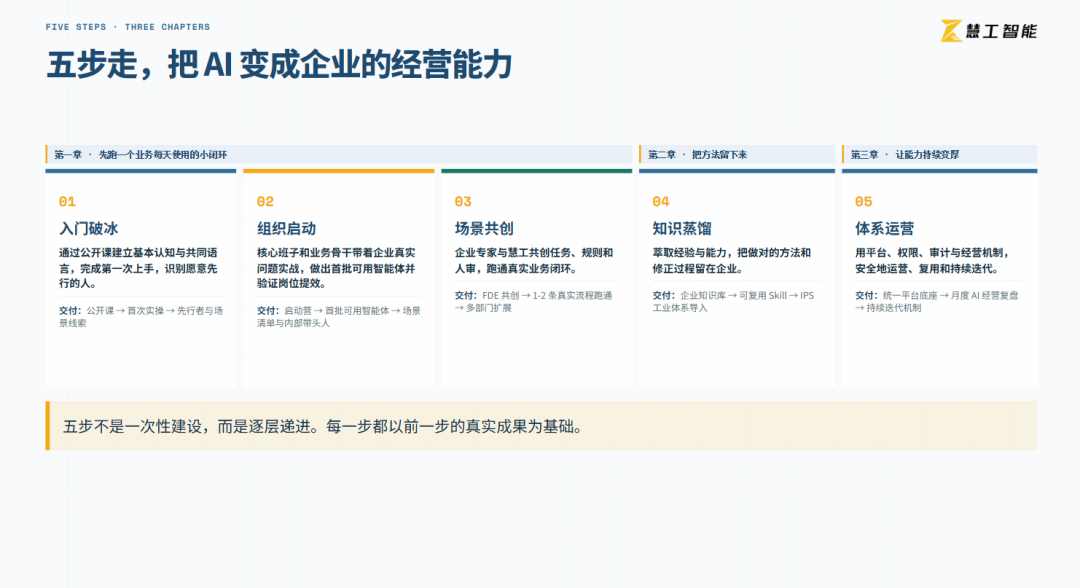Click the 第一章 chapter header bar
1080x588 pixels.
[339, 154]
